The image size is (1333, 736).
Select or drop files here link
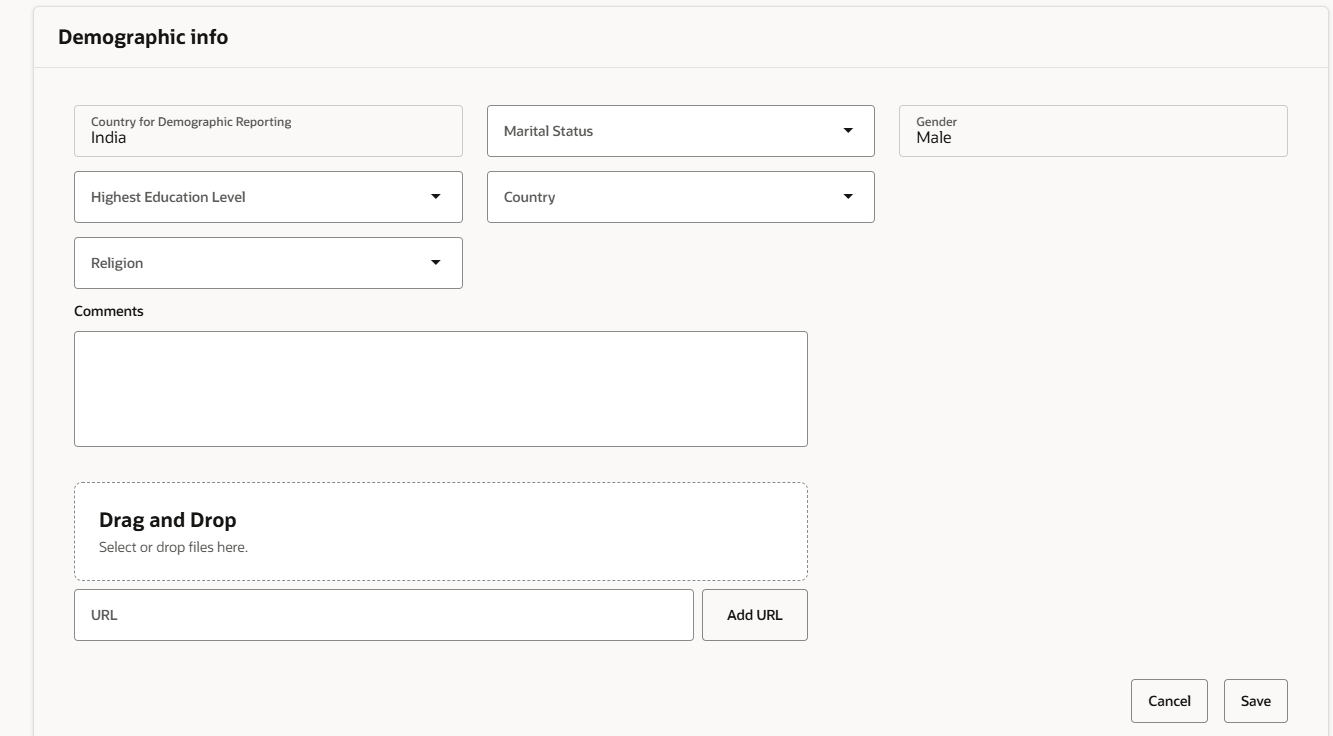pyautogui.click(x=176, y=547)
